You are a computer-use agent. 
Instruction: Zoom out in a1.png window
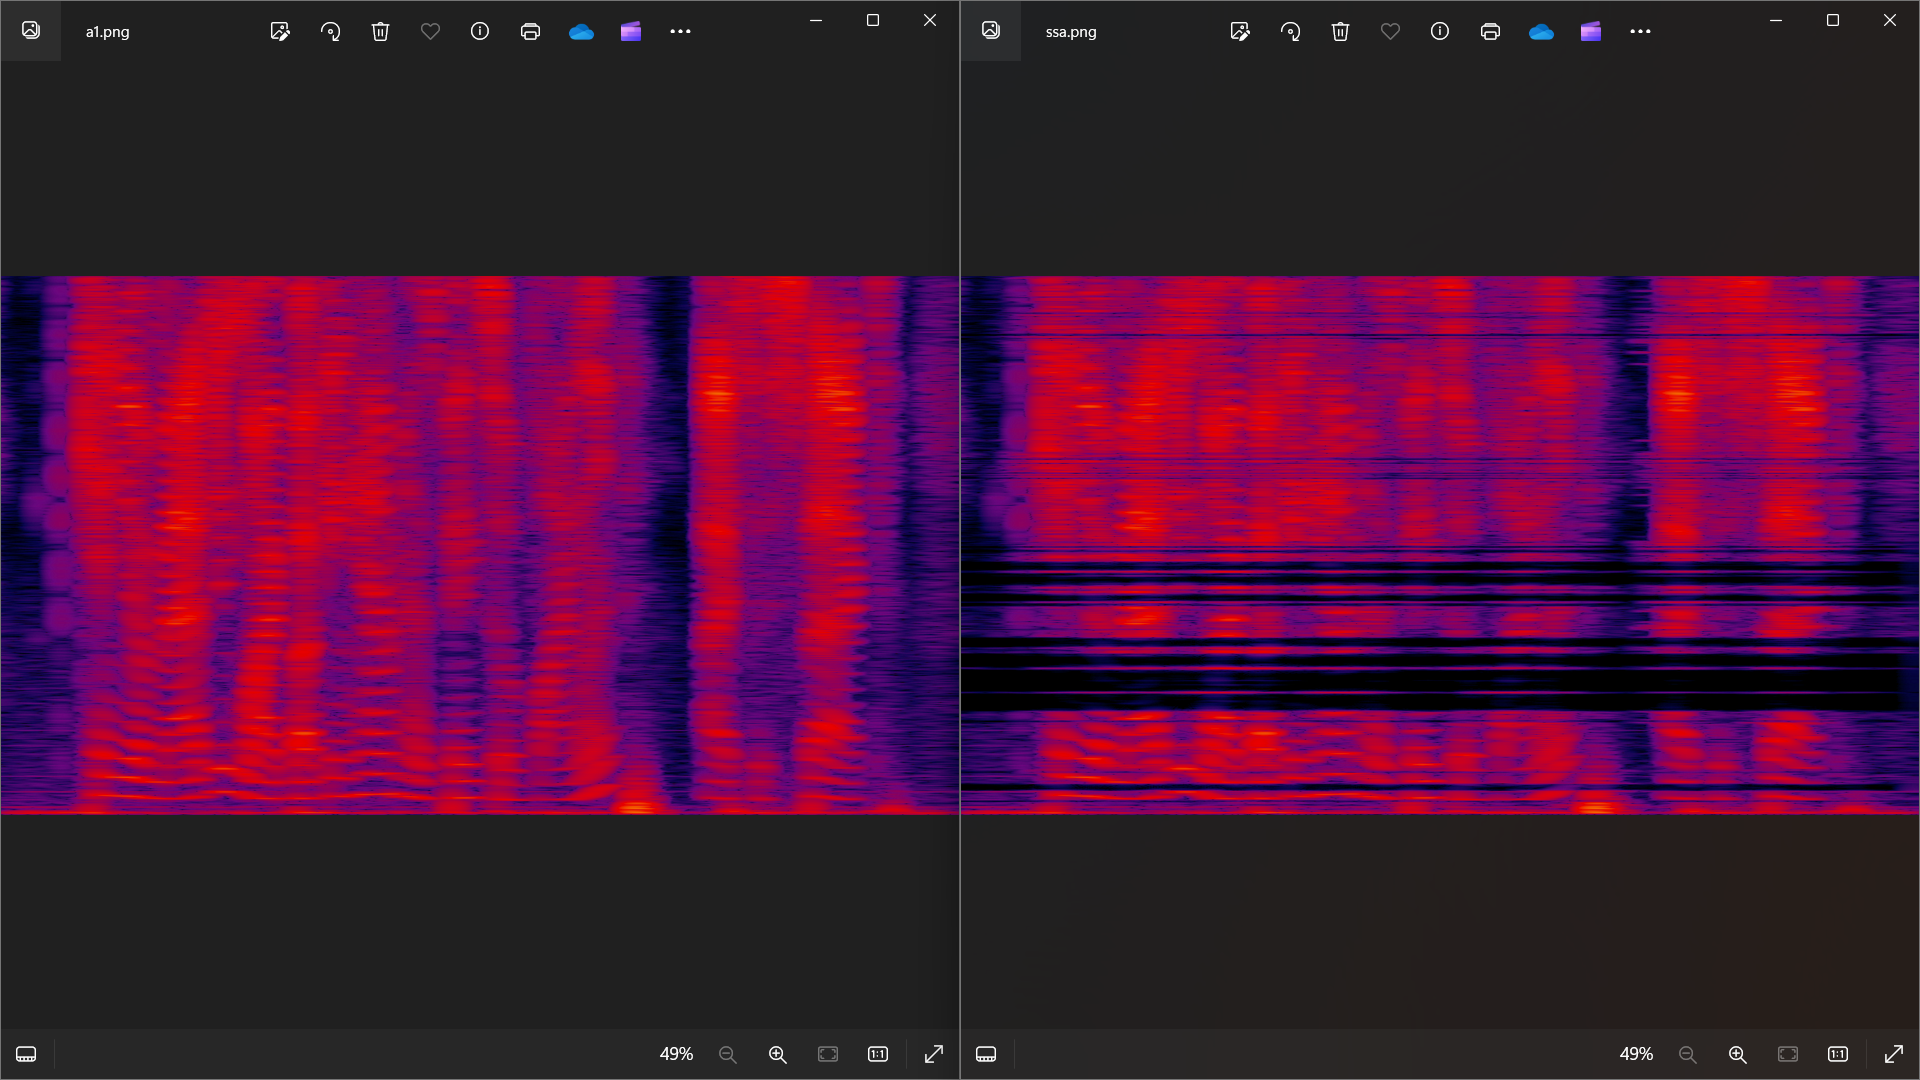point(728,1054)
